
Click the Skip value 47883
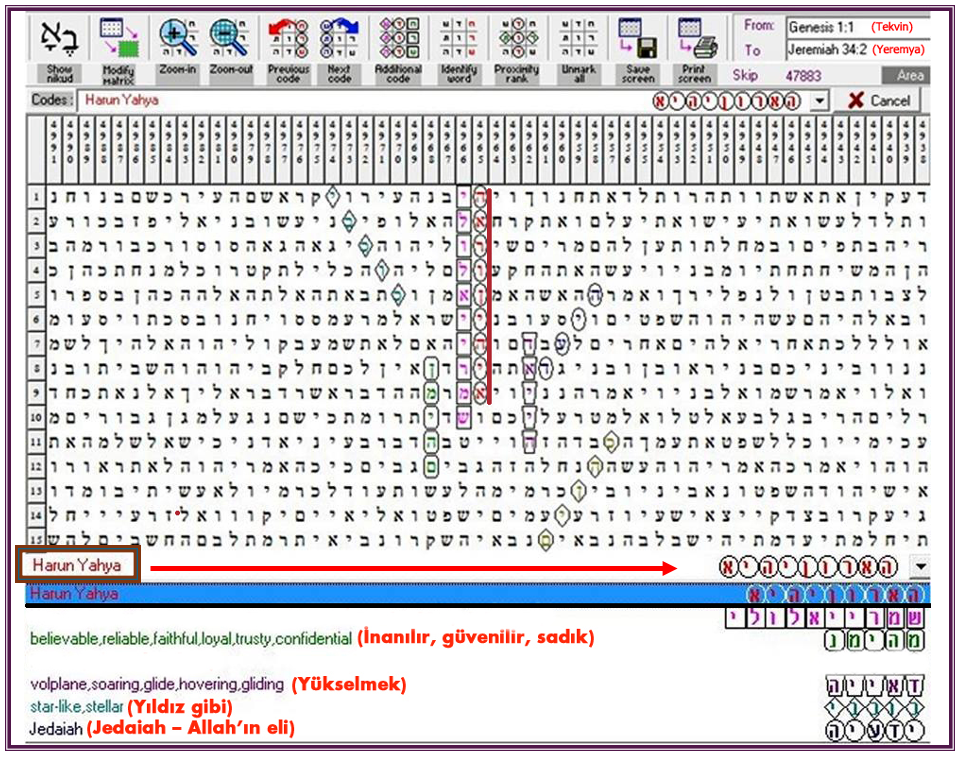tap(803, 76)
